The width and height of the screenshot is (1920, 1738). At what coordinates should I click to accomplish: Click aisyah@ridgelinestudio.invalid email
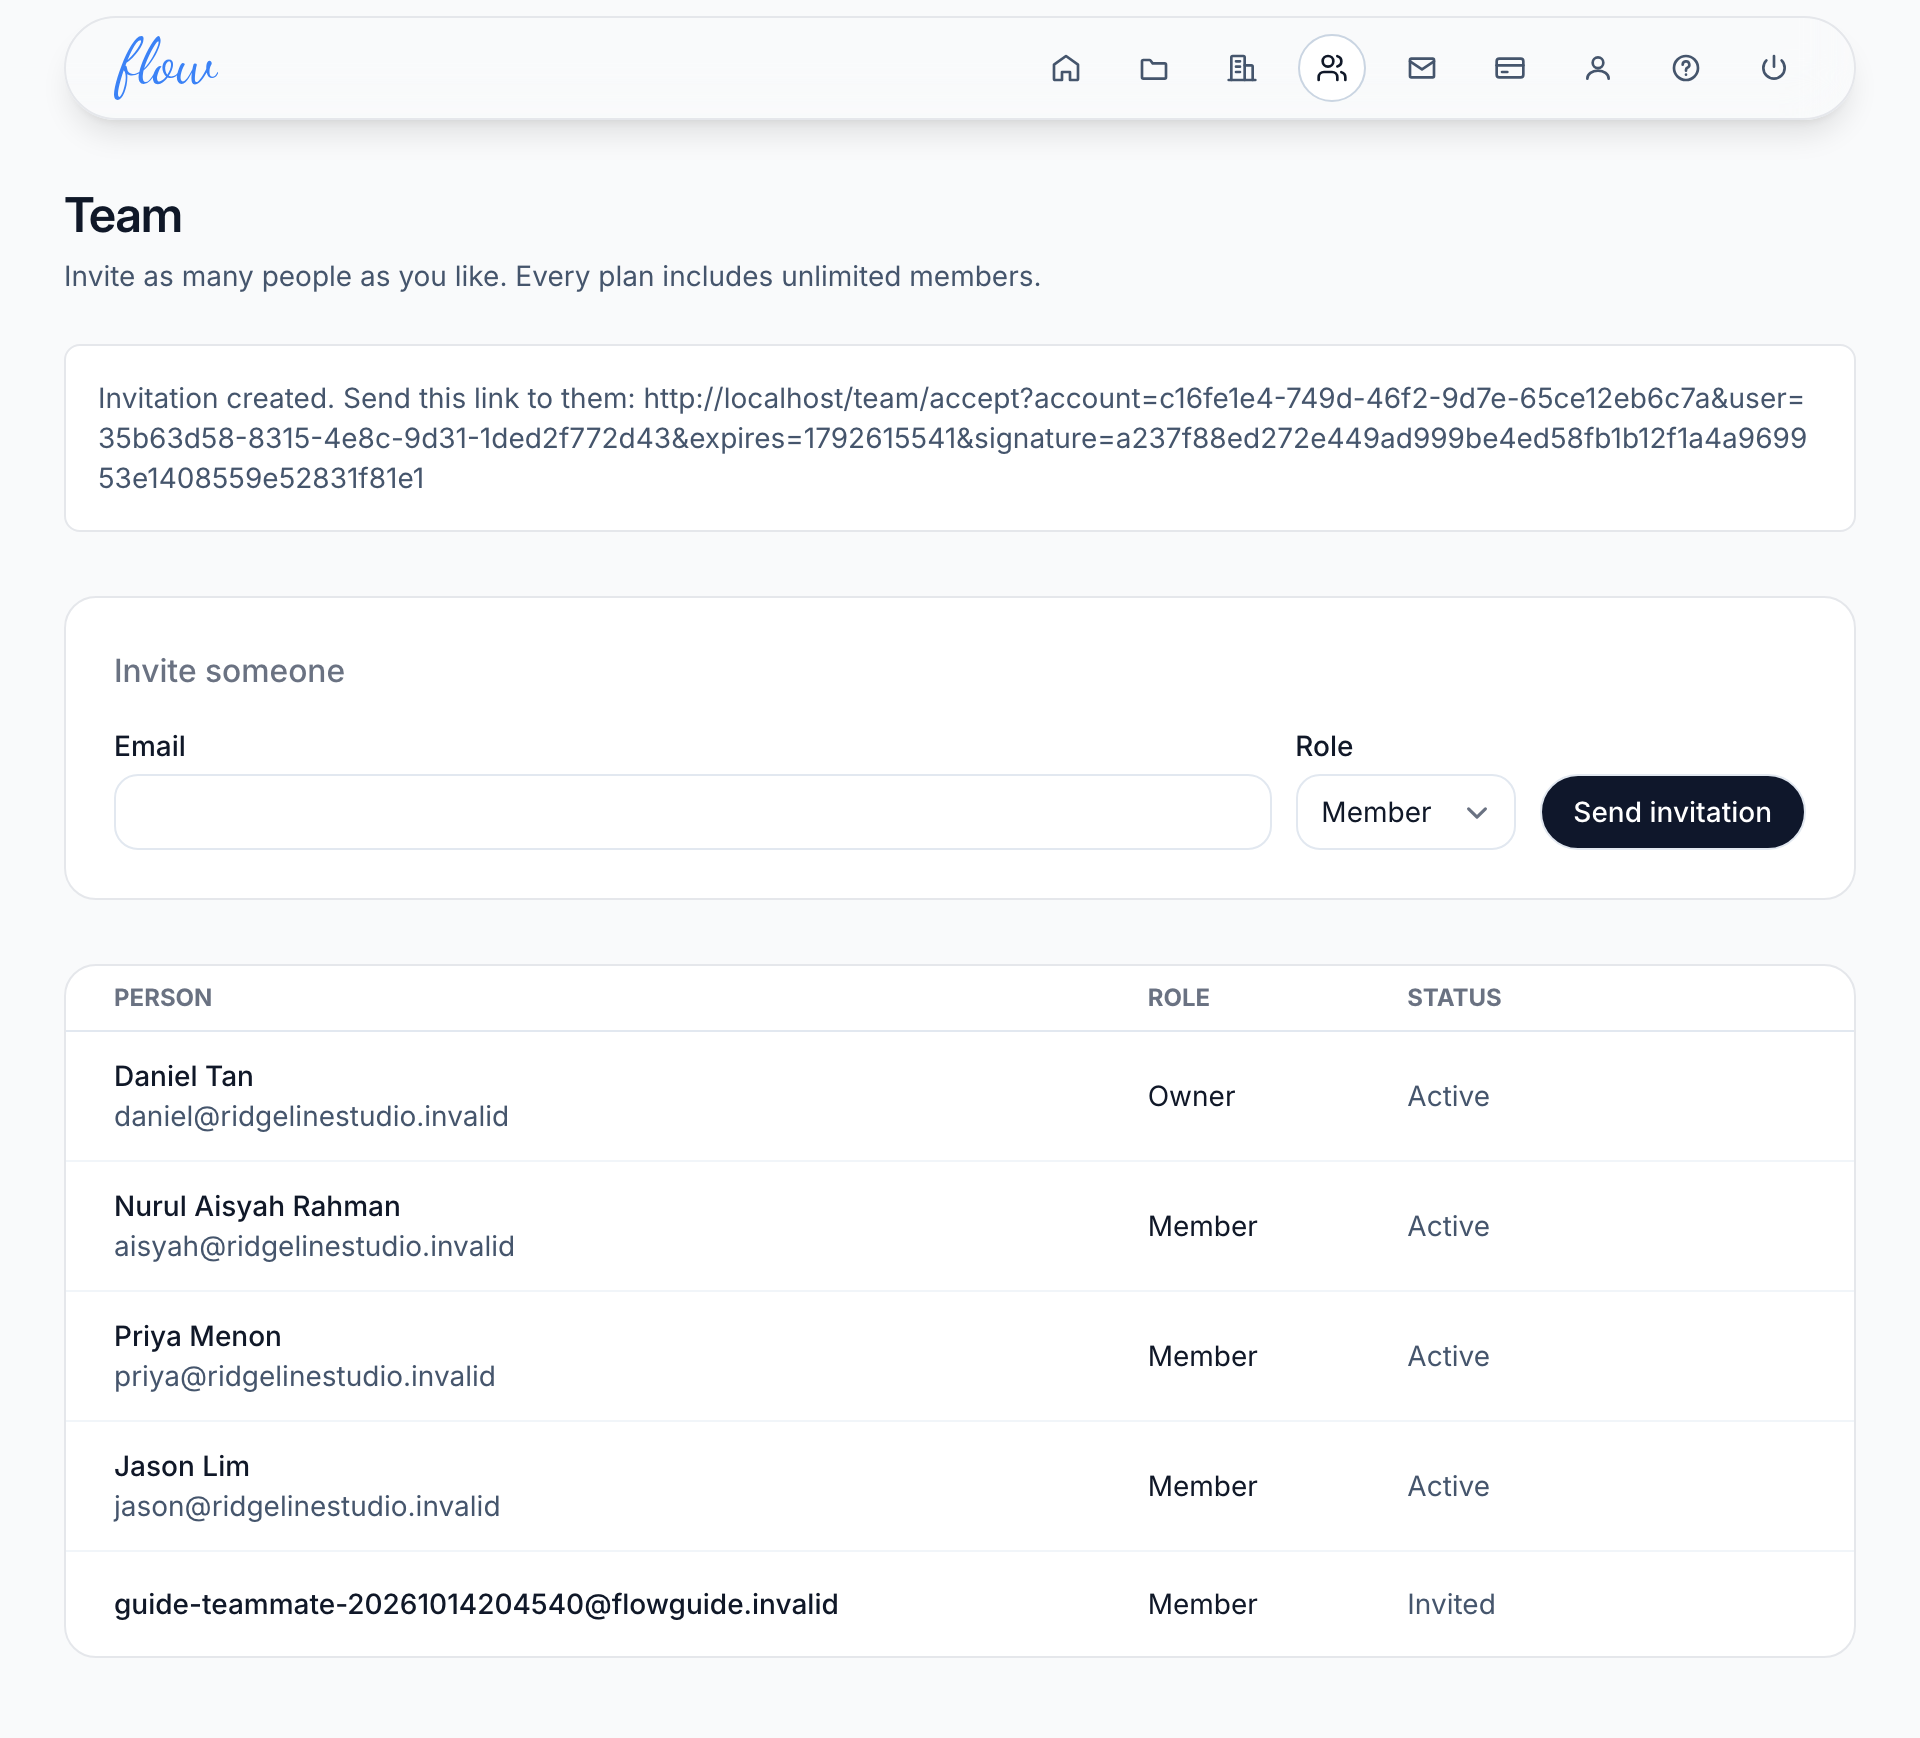[314, 1246]
